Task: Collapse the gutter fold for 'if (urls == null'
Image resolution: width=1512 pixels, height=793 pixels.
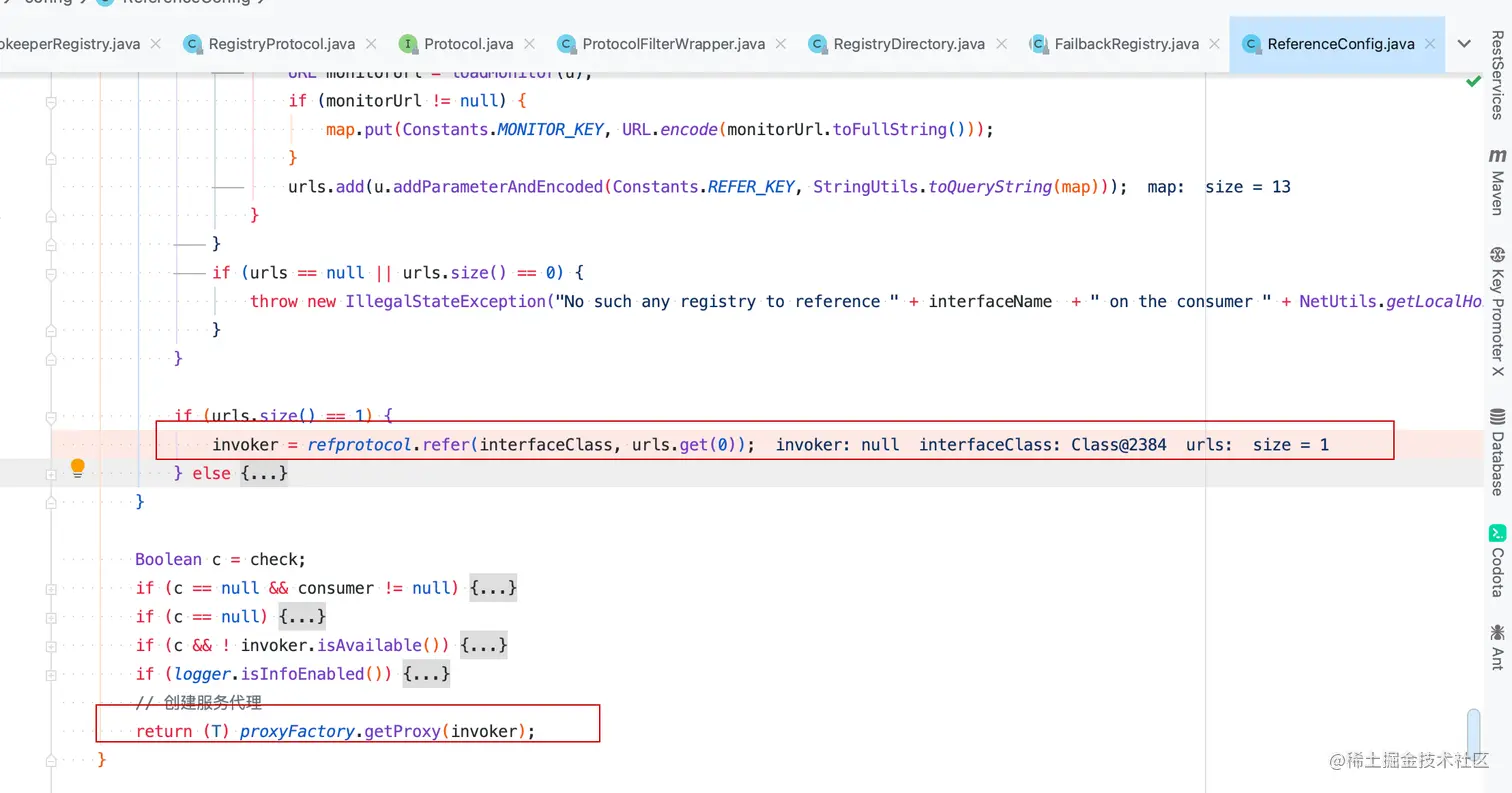Action: (x=50, y=273)
